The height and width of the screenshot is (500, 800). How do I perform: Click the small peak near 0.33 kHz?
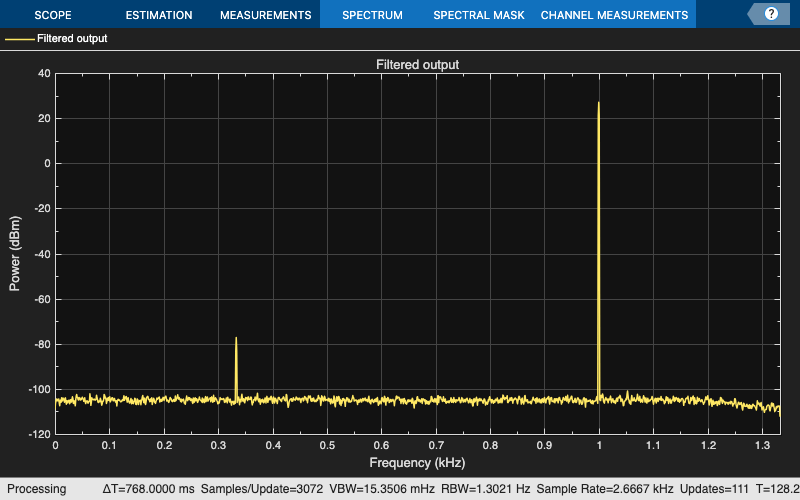[x=236, y=338]
